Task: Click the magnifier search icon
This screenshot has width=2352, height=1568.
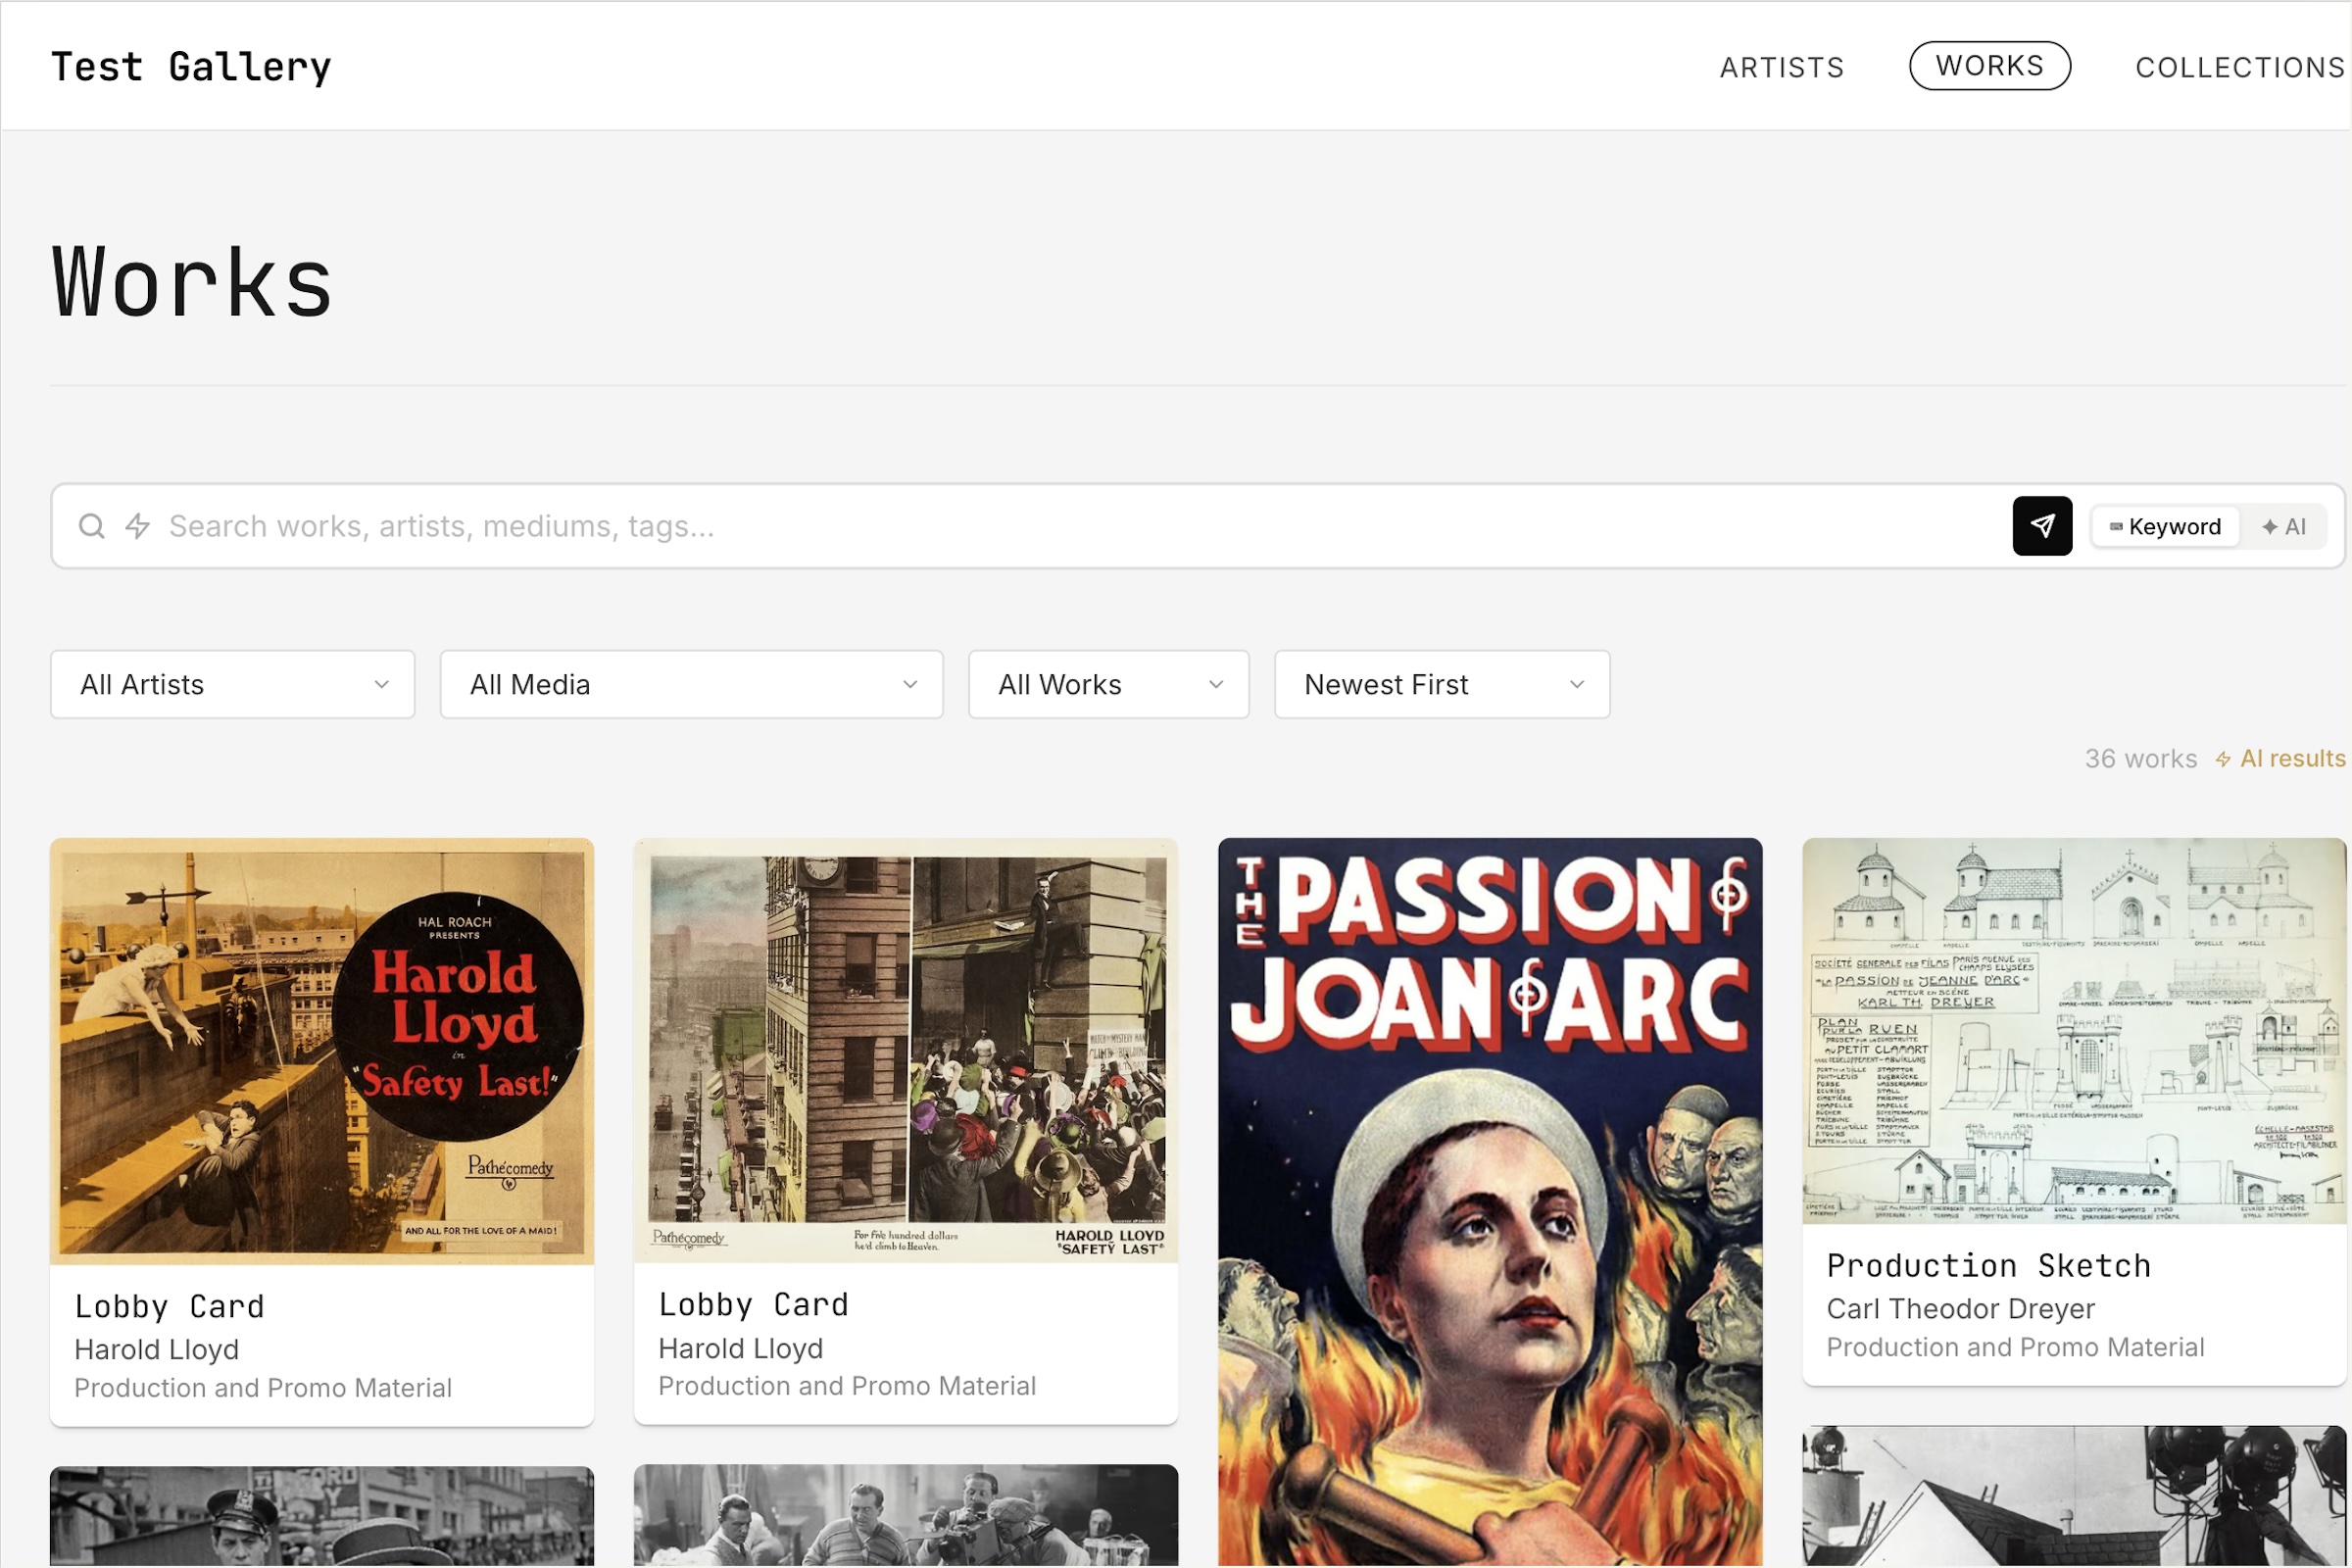Action: tap(92, 526)
